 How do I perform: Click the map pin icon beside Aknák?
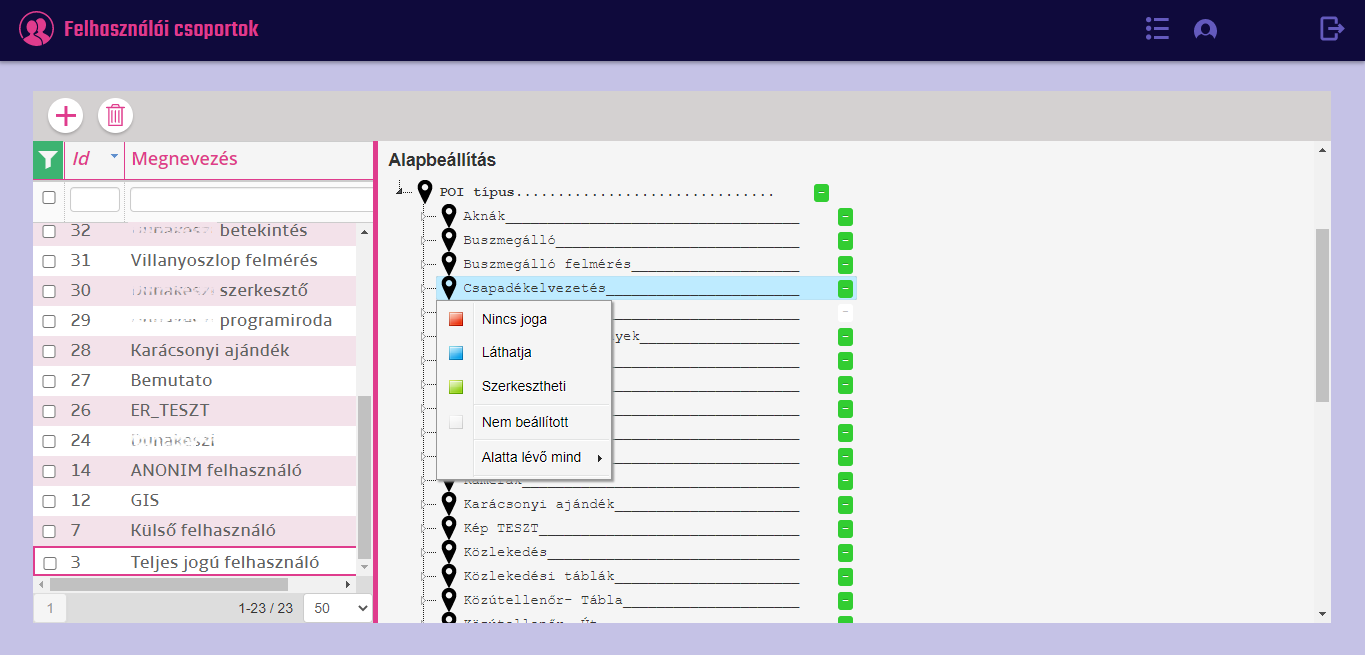449,216
